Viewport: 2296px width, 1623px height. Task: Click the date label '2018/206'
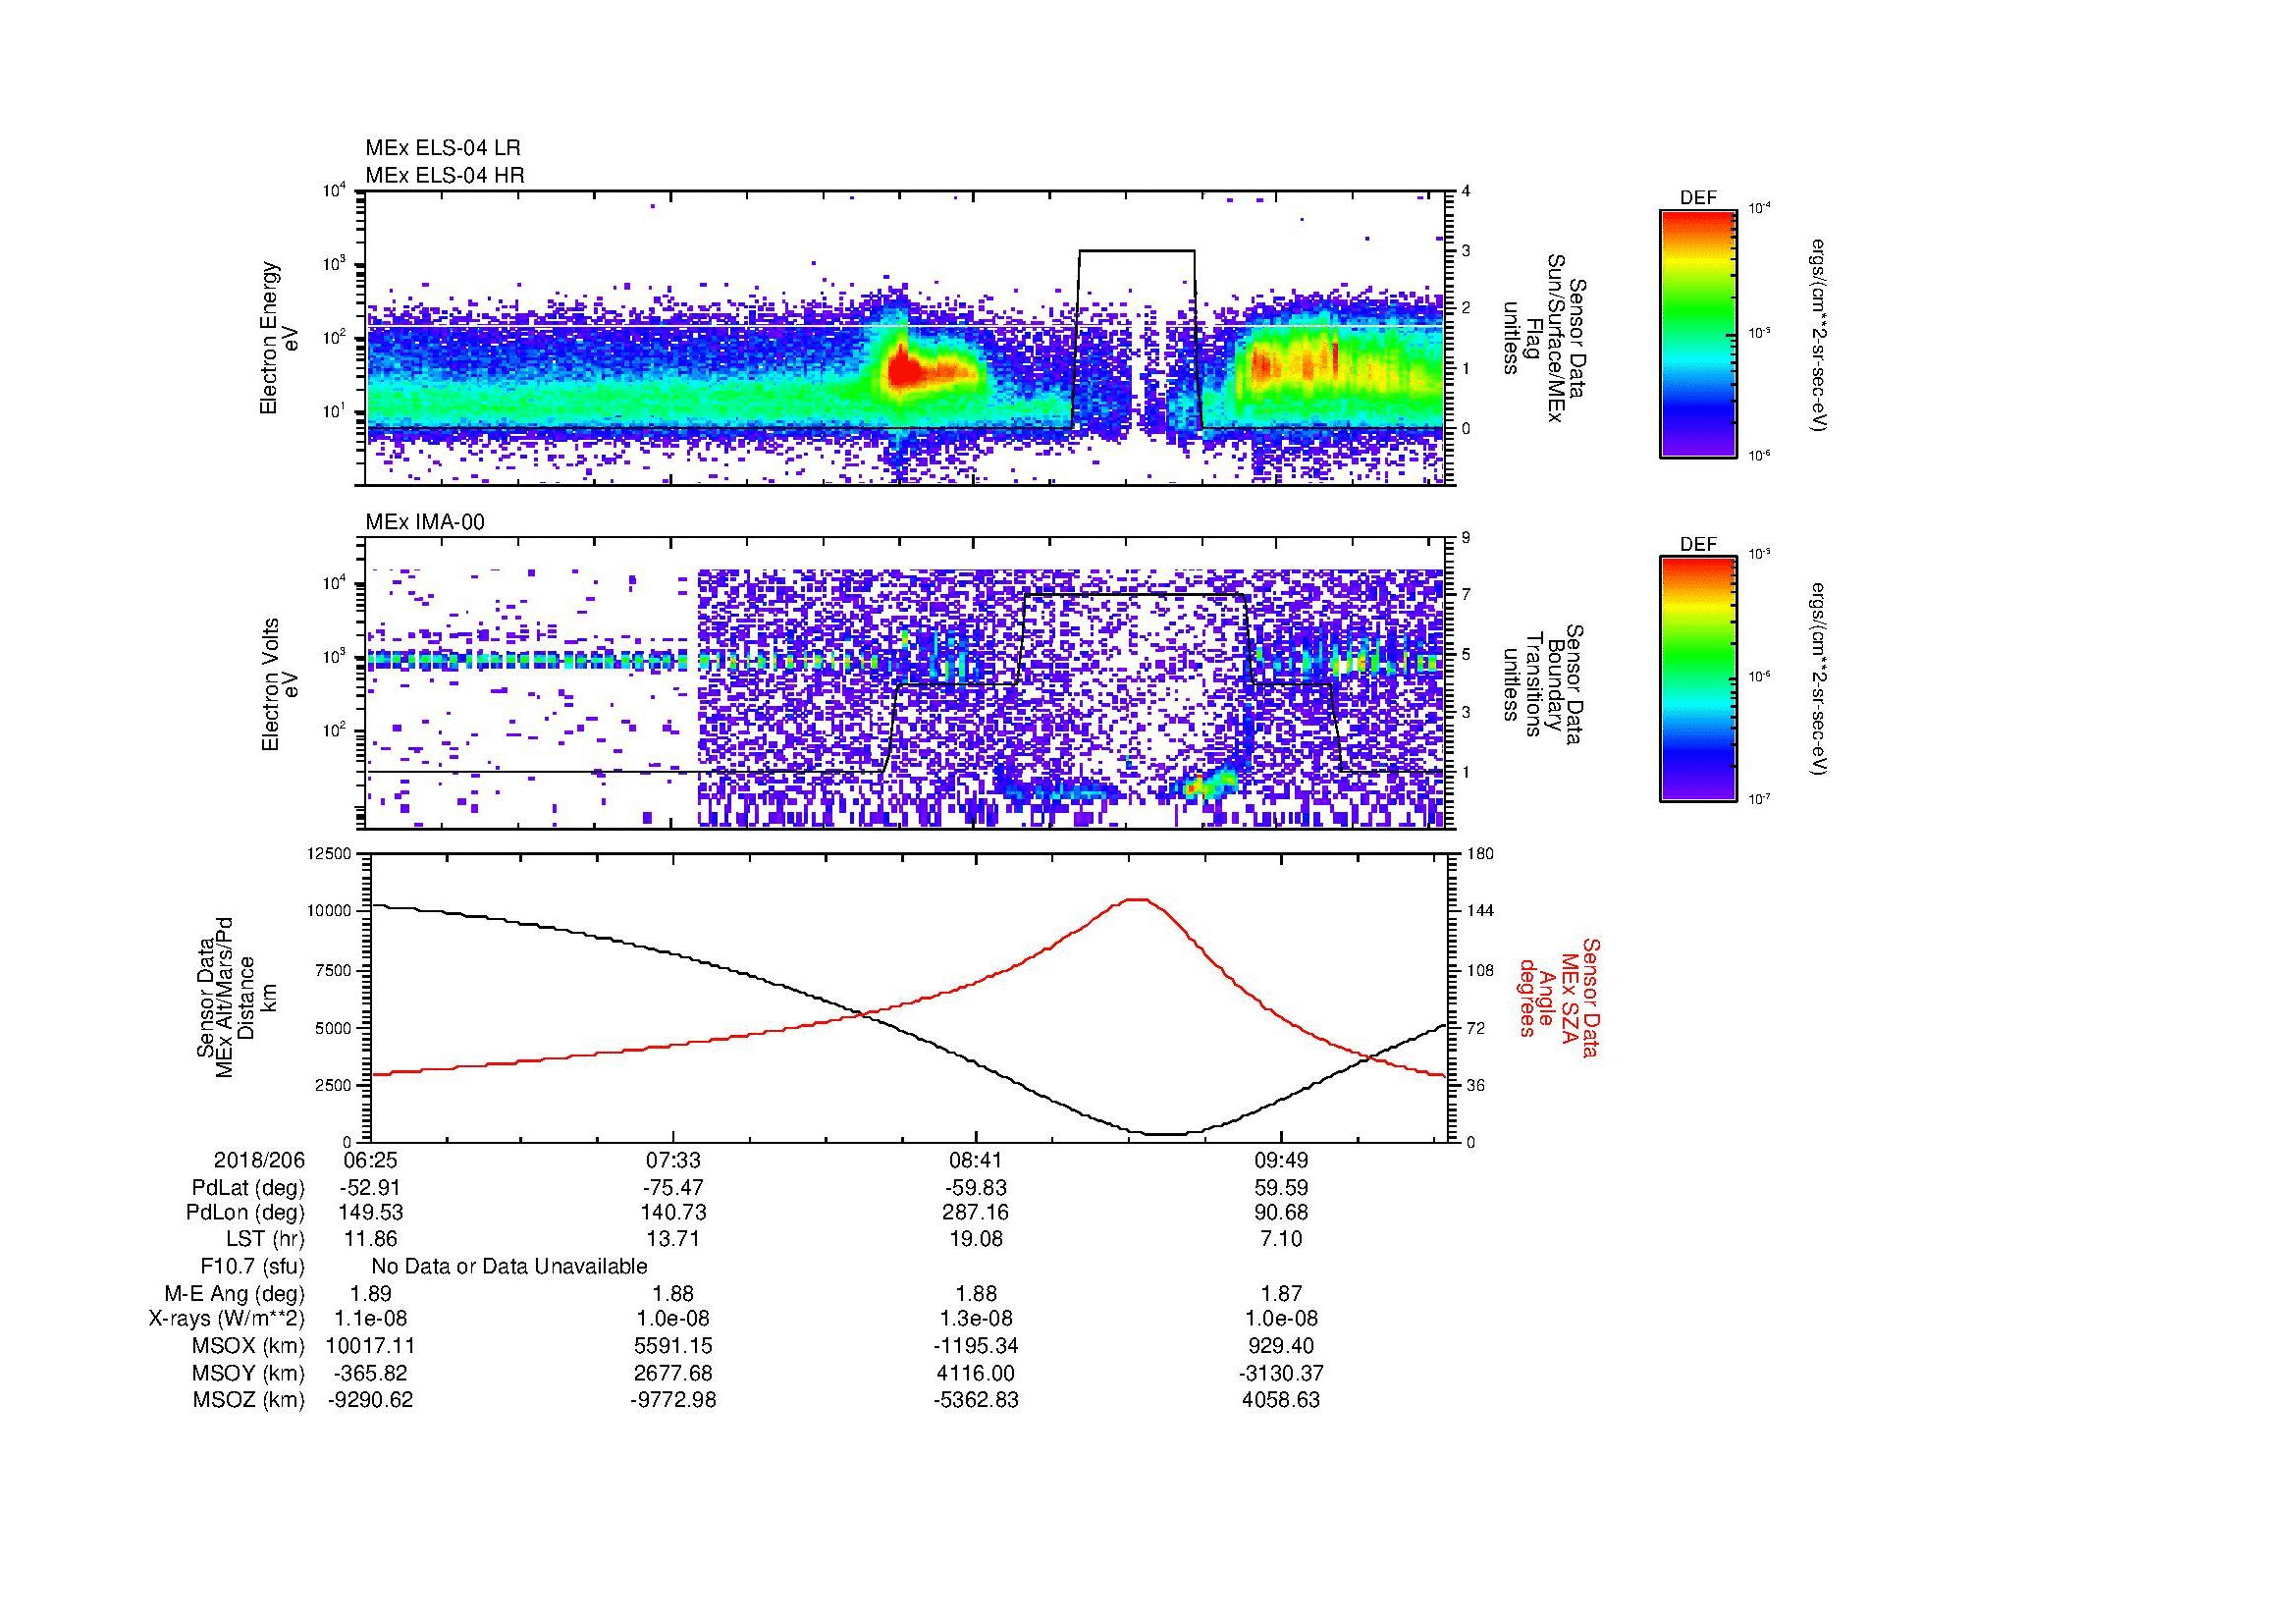tap(259, 1161)
